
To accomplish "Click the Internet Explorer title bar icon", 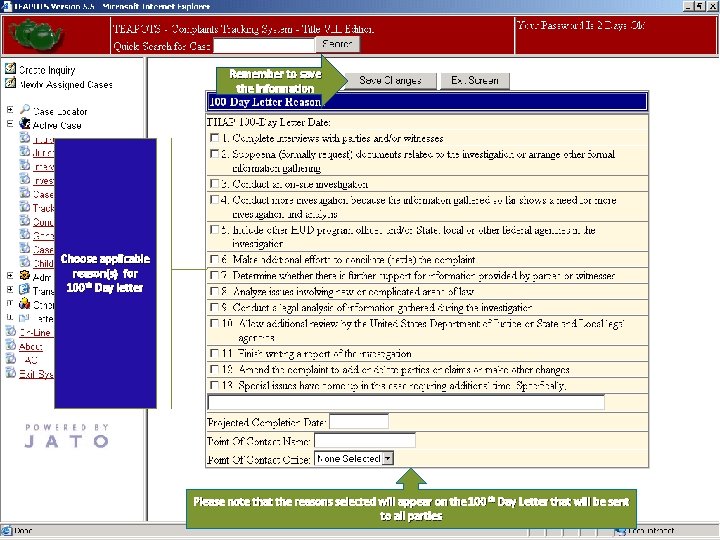I will [6, 6].
